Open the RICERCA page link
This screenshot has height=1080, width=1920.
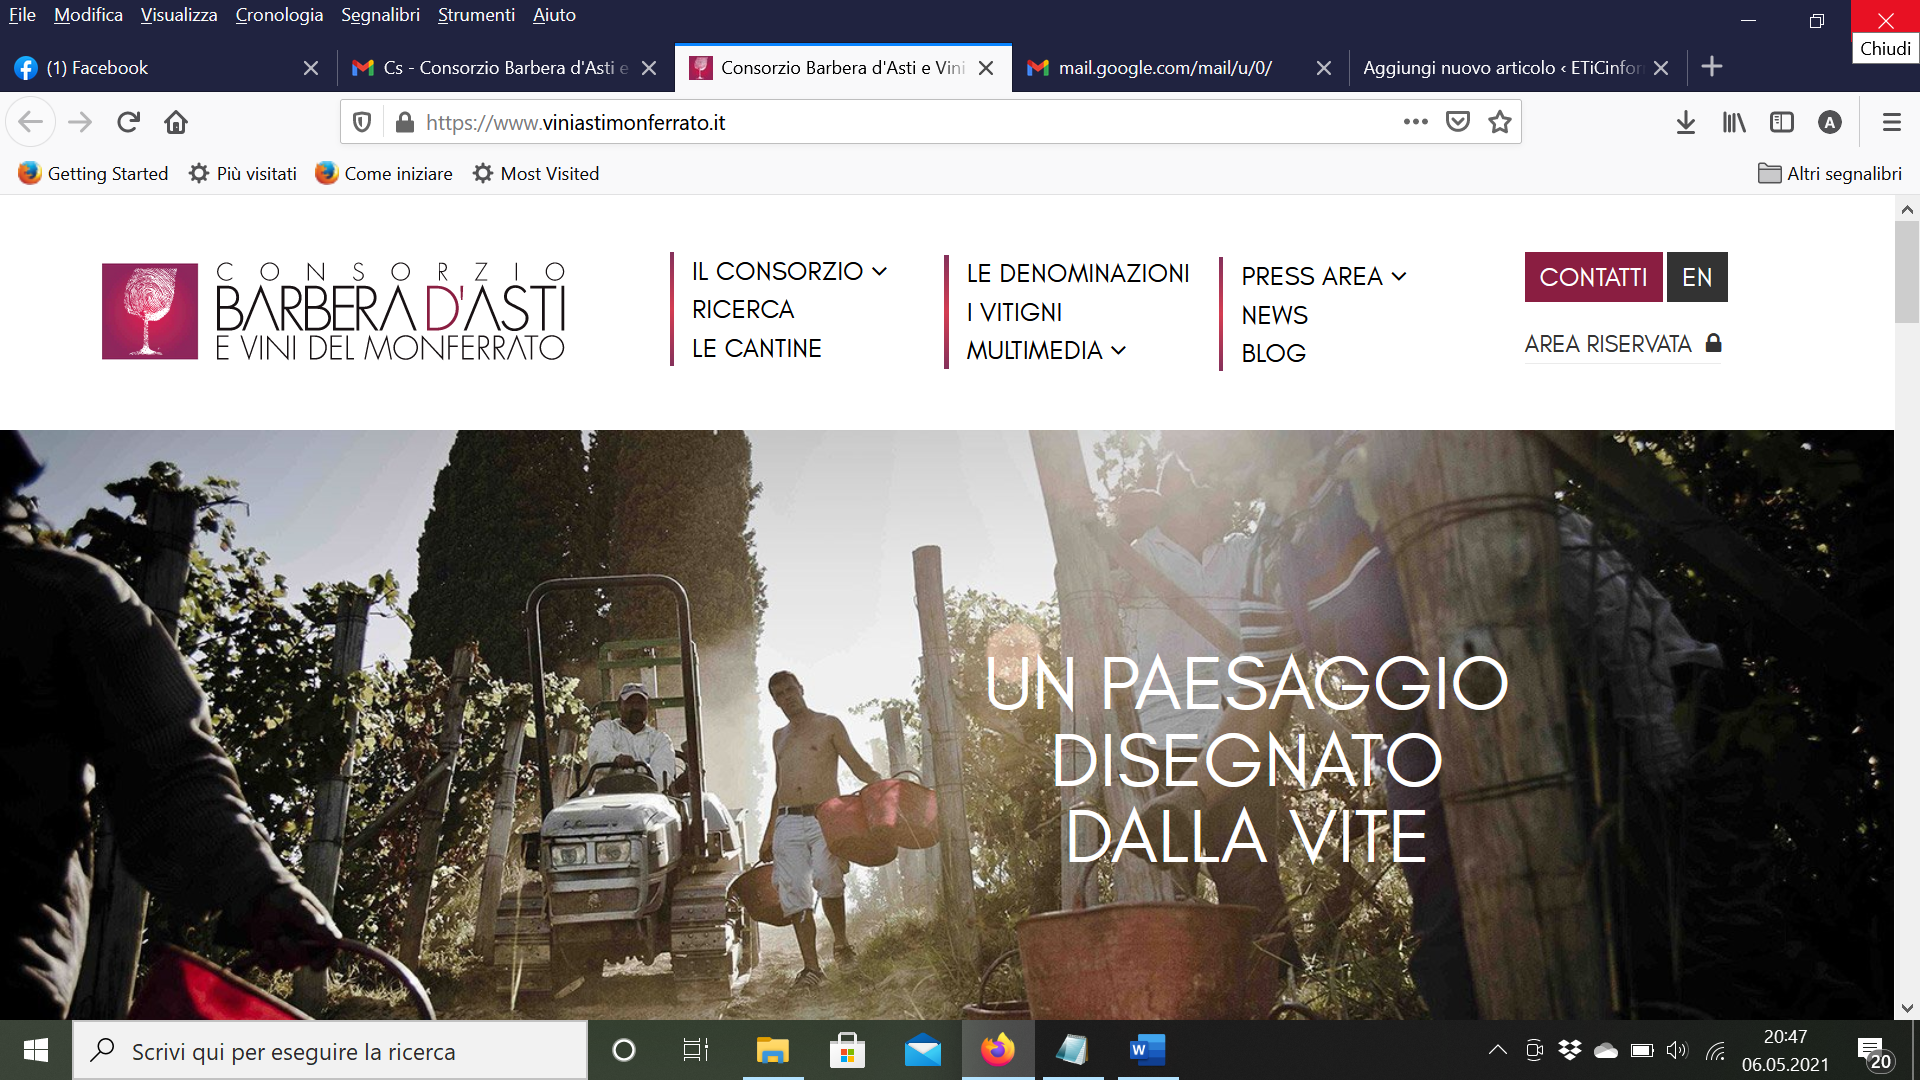(743, 309)
